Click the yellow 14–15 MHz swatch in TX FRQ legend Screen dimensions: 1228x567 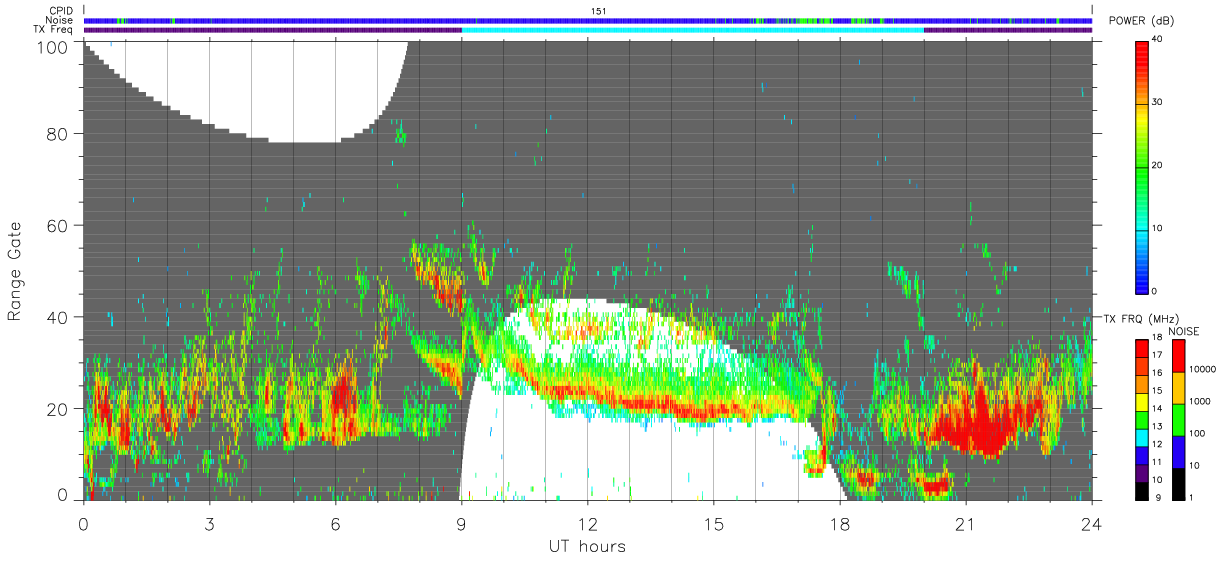[x=1143, y=402]
